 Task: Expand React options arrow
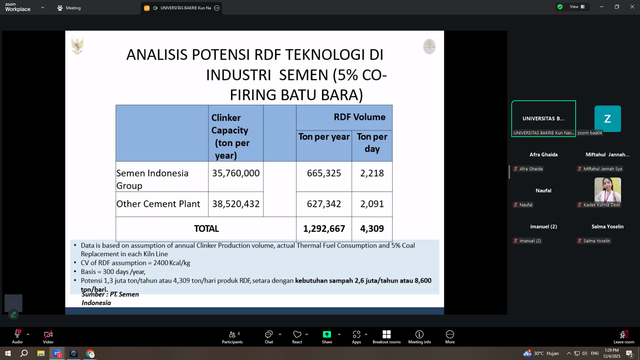307,334
